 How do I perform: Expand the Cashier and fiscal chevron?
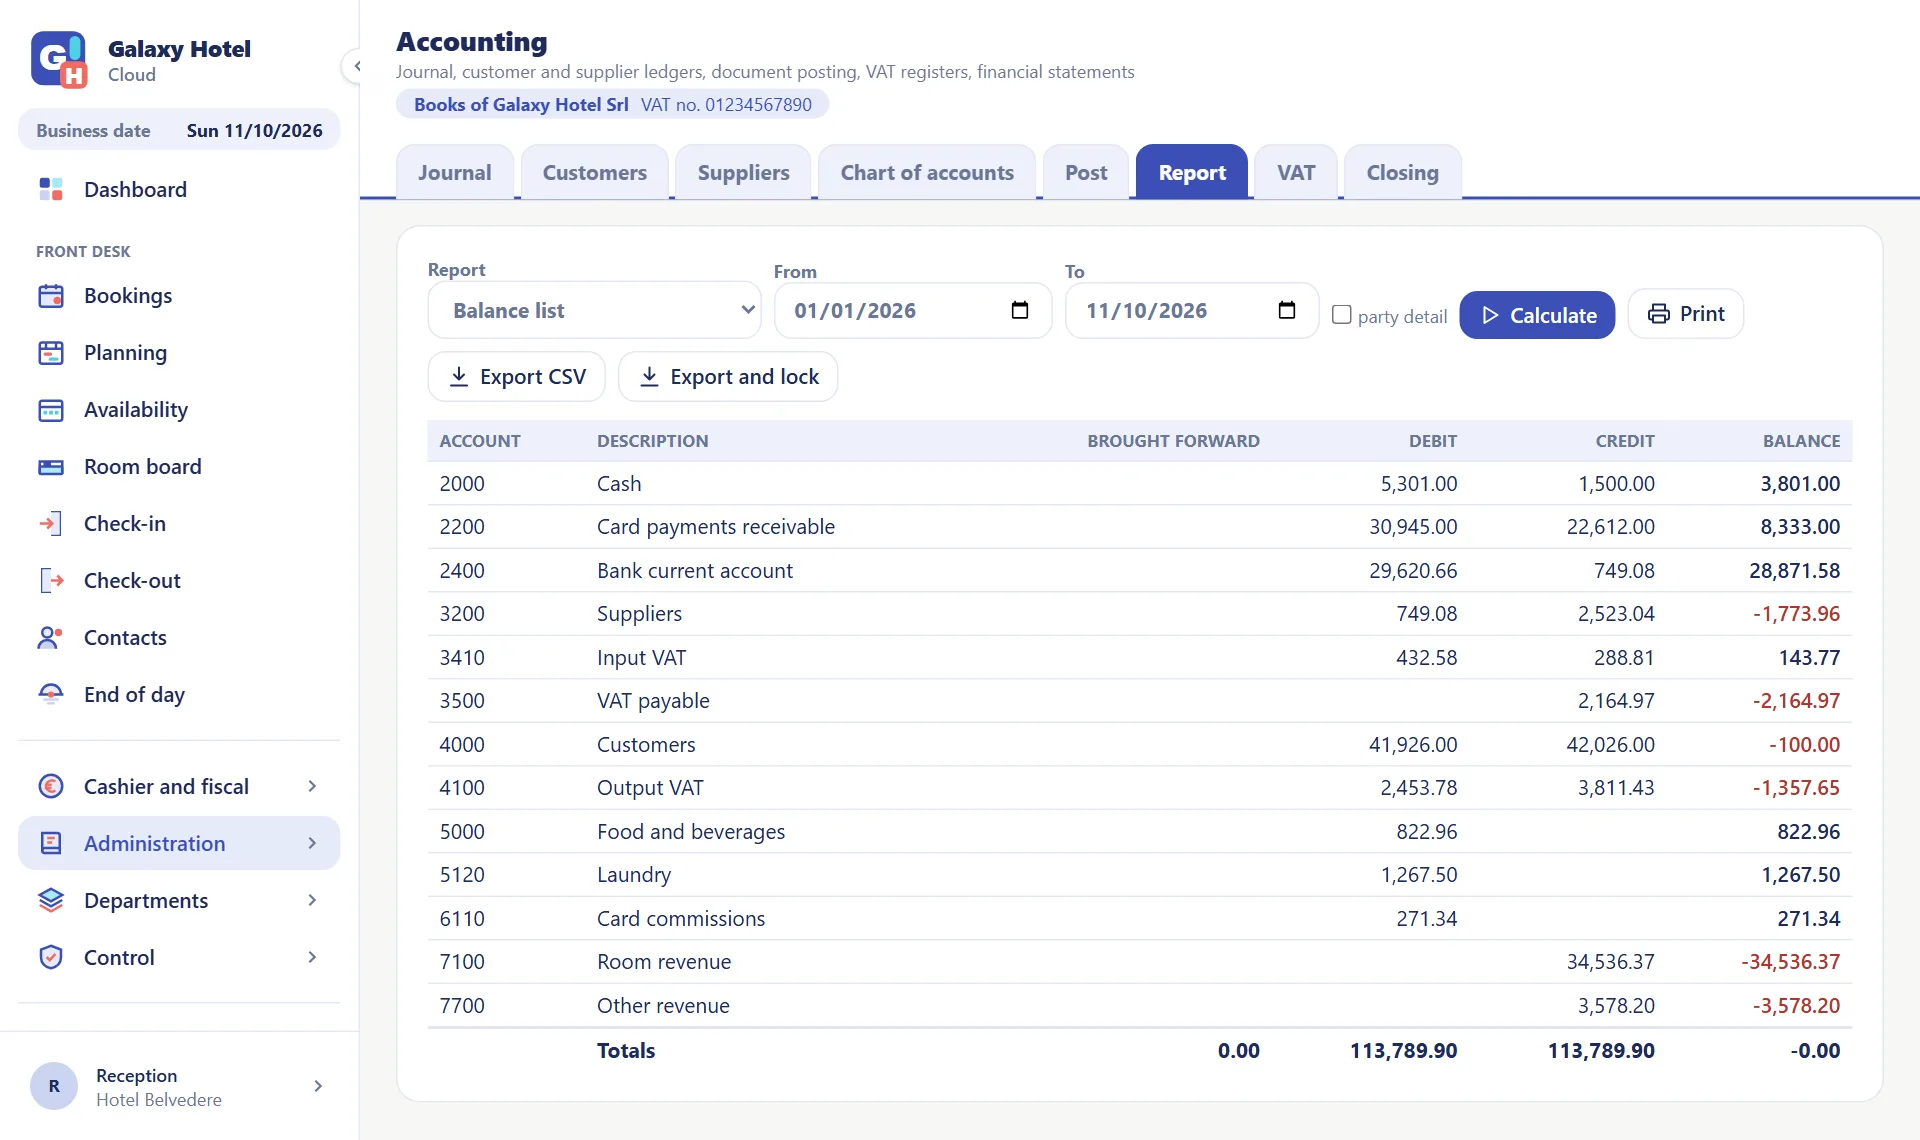(312, 786)
